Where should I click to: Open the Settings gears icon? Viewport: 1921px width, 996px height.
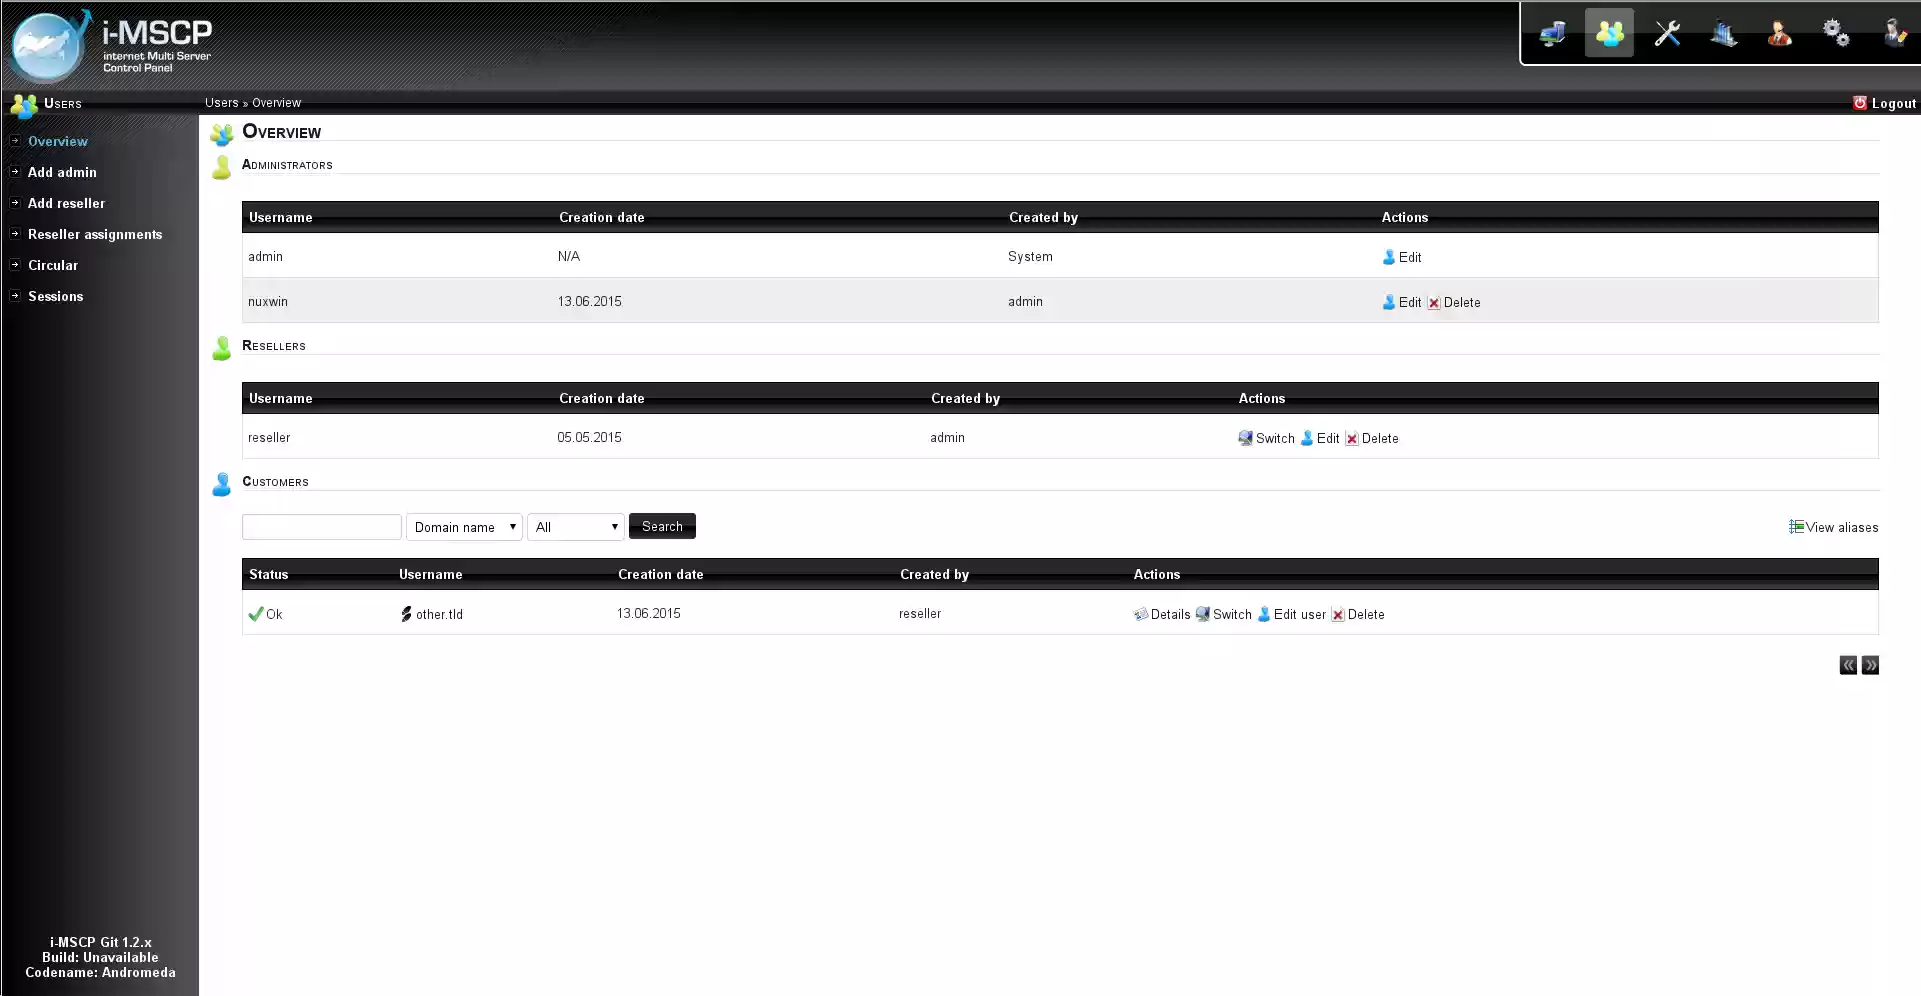coord(1836,34)
